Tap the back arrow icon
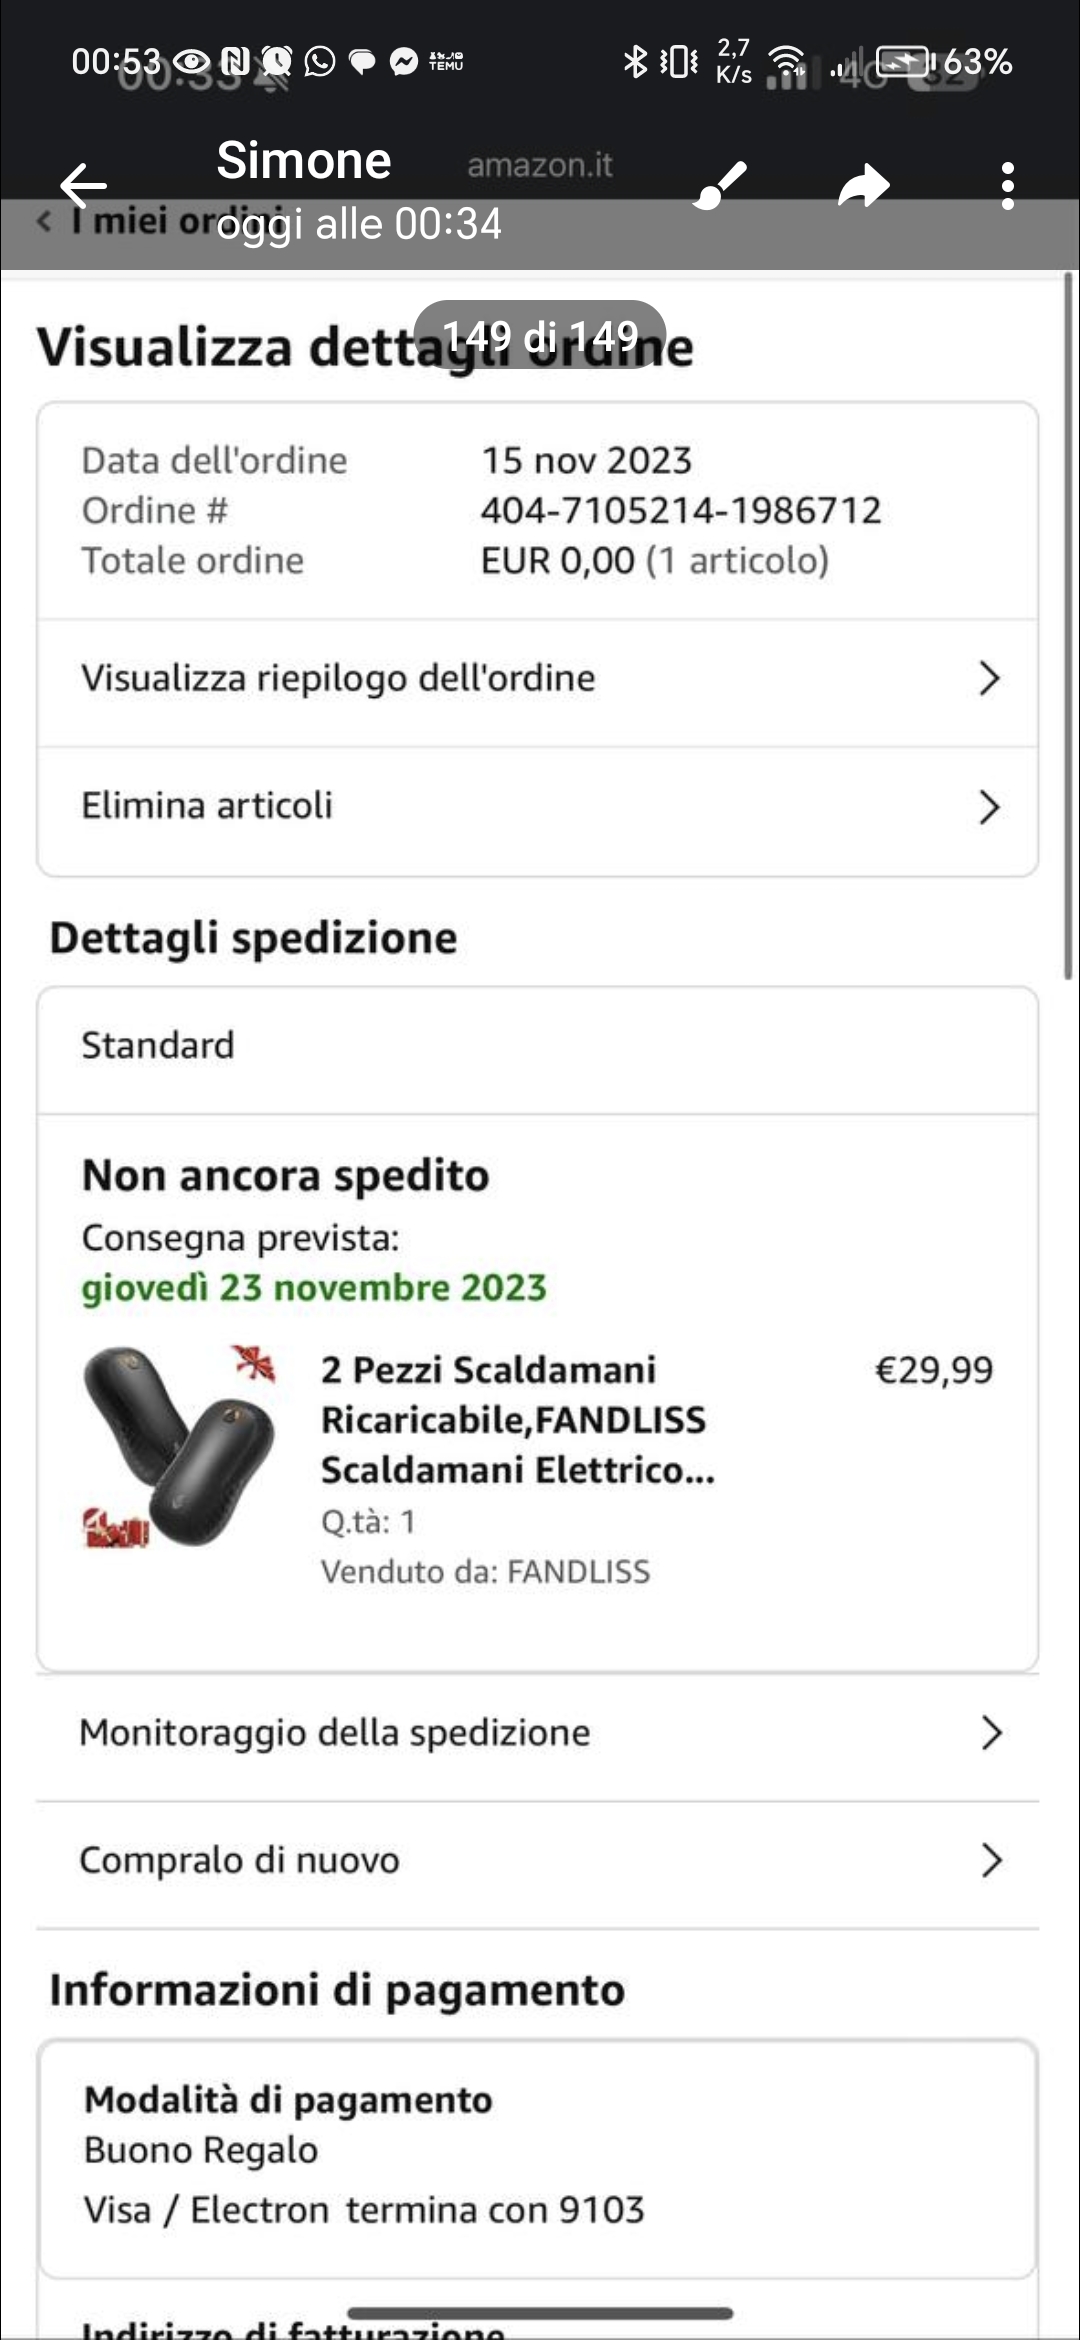 pos(83,186)
